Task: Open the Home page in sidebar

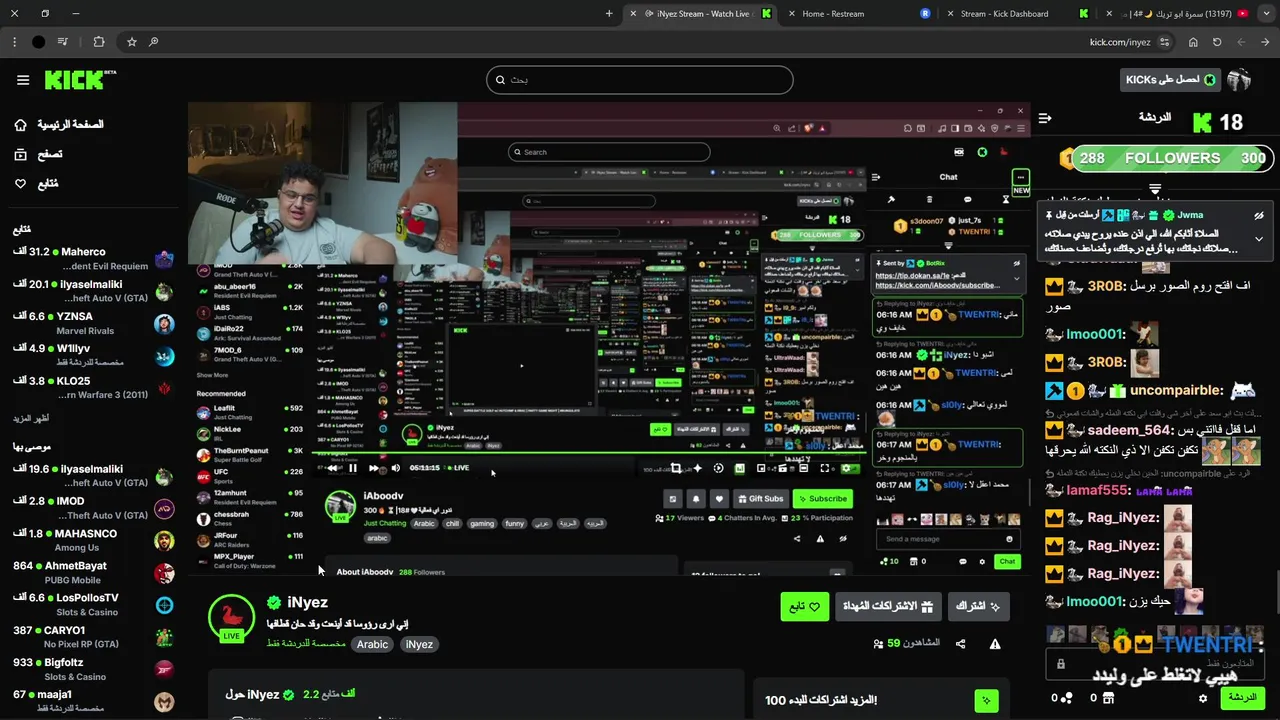Action: tap(60, 124)
